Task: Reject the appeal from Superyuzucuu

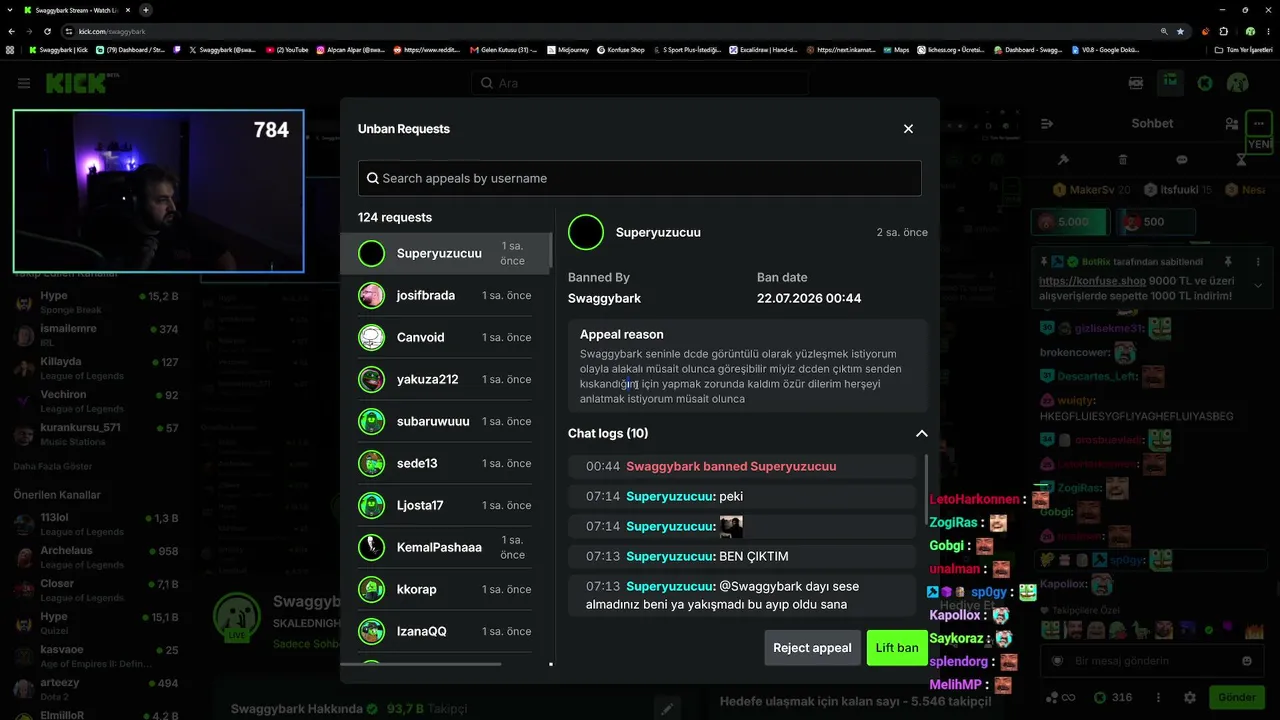Action: (x=812, y=648)
